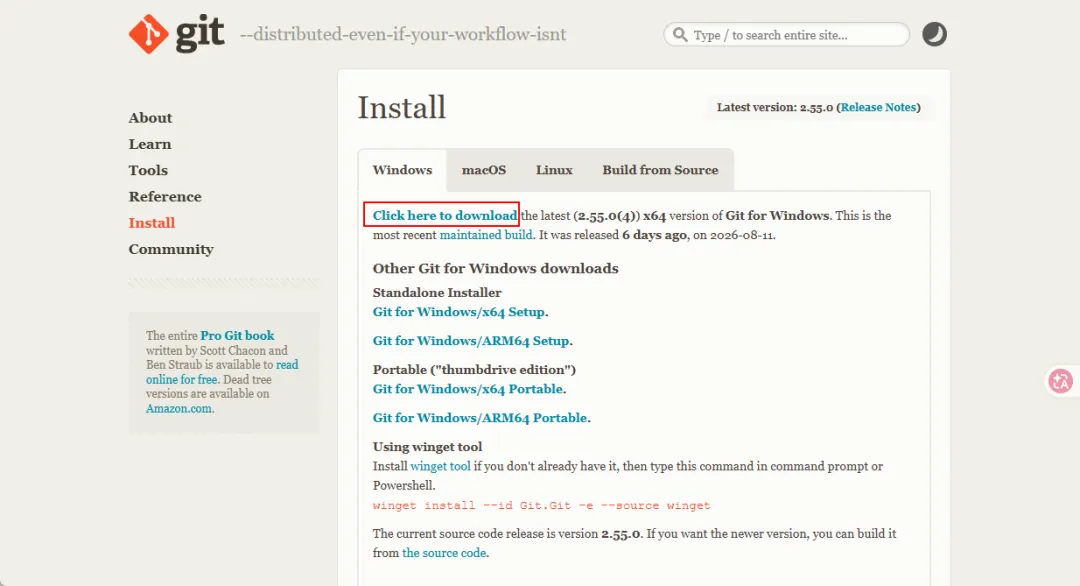
Task: Toggle dark mode with moon icon
Action: 934,34
